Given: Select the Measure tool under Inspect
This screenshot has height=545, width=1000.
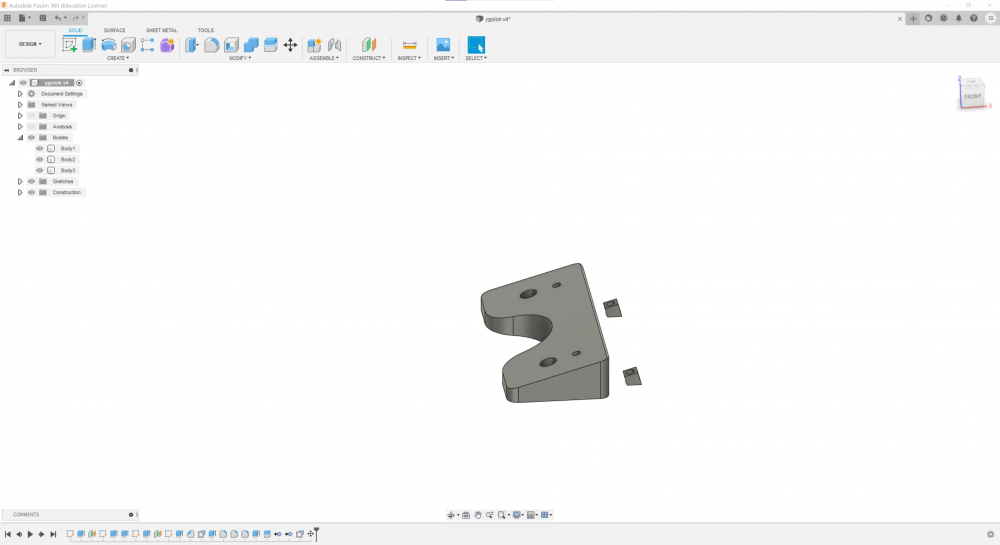Looking at the screenshot, I should point(409,45).
